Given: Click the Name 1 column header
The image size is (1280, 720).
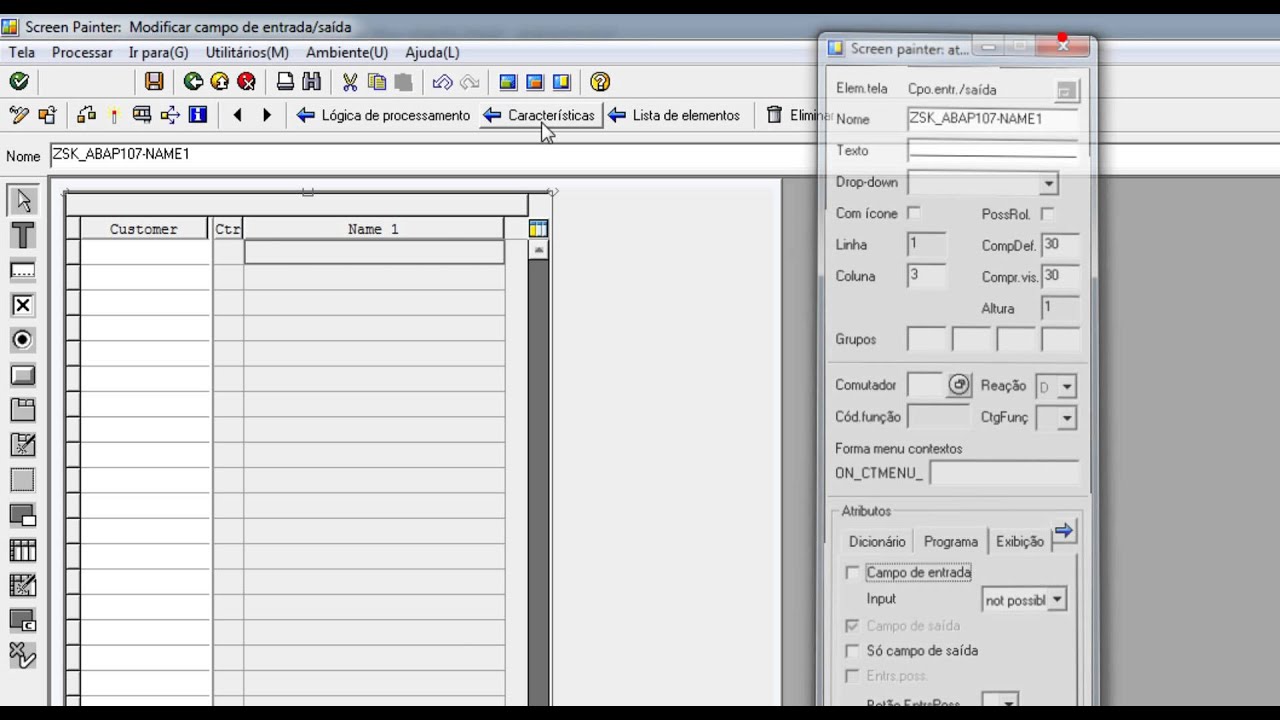Looking at the screenshot, I should (373, 229).
